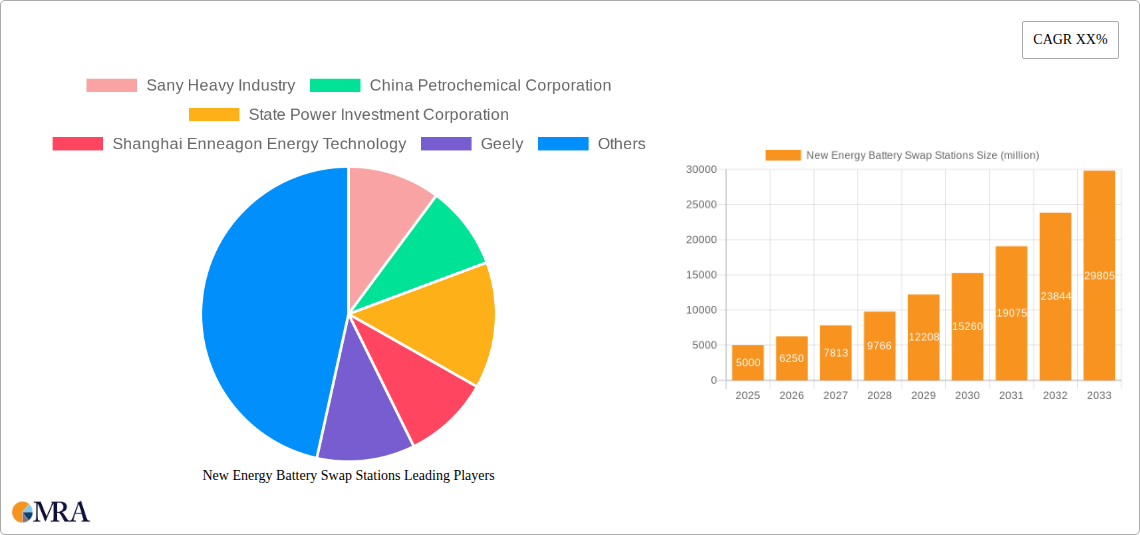1140x535 pixels.
Task: Toggle Shanghai Enneagon Energy Technology legend swatch
Action: pos(78,144)
